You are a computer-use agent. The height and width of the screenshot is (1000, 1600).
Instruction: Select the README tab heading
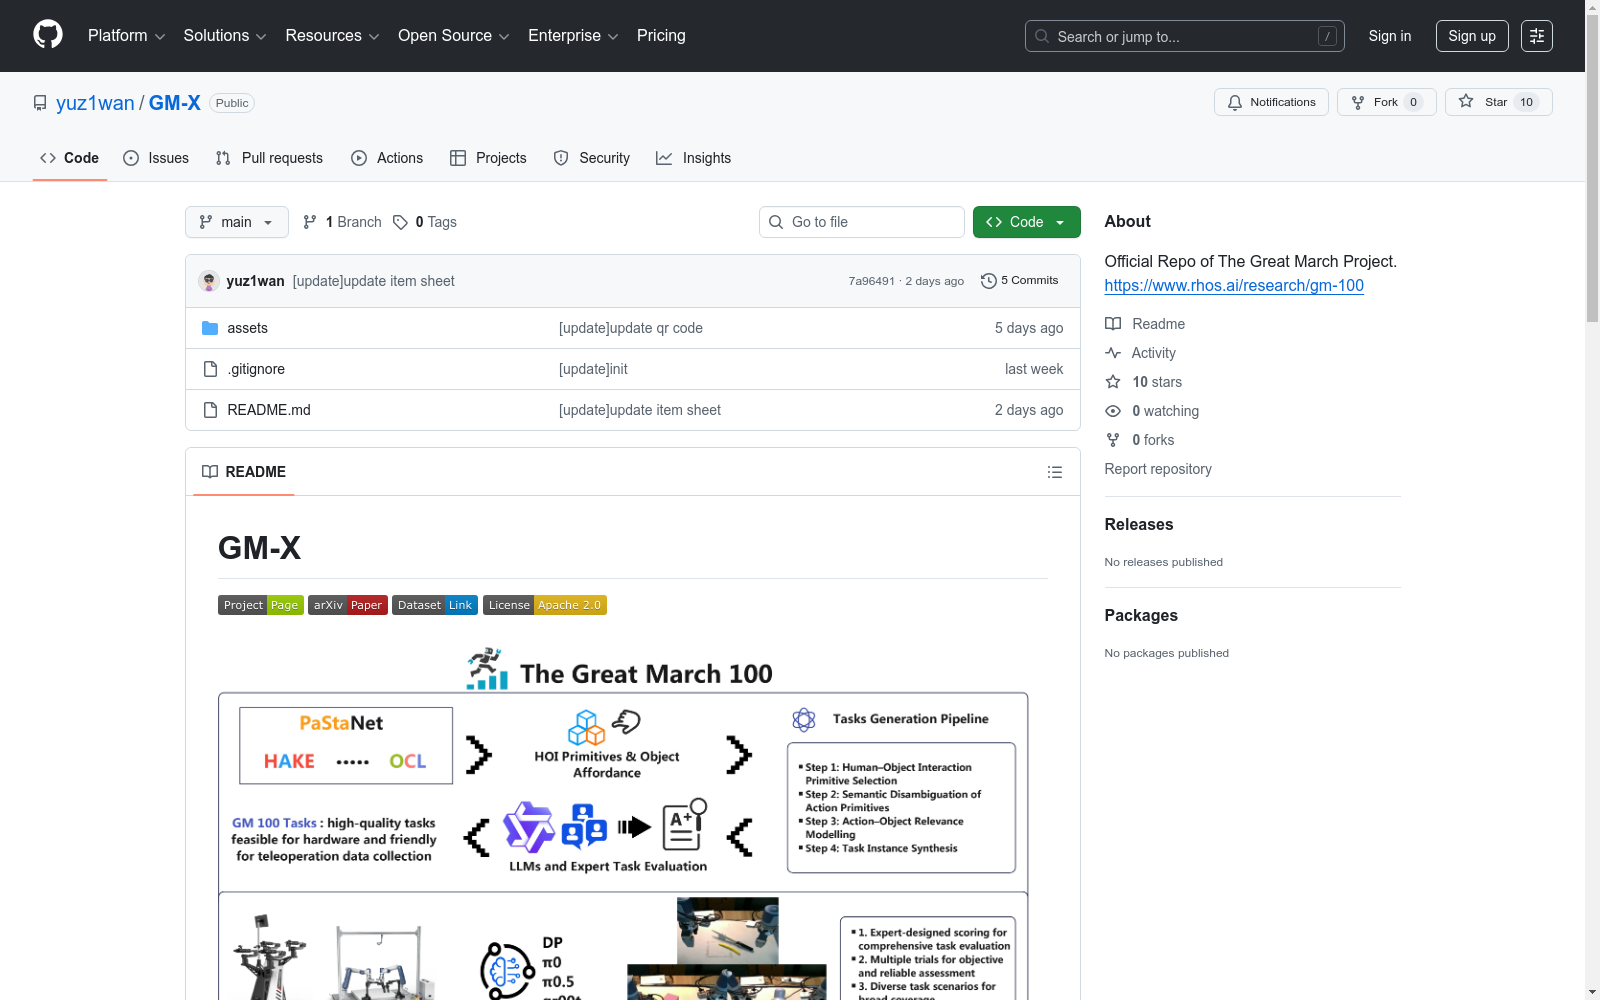(x=244, y=472)
